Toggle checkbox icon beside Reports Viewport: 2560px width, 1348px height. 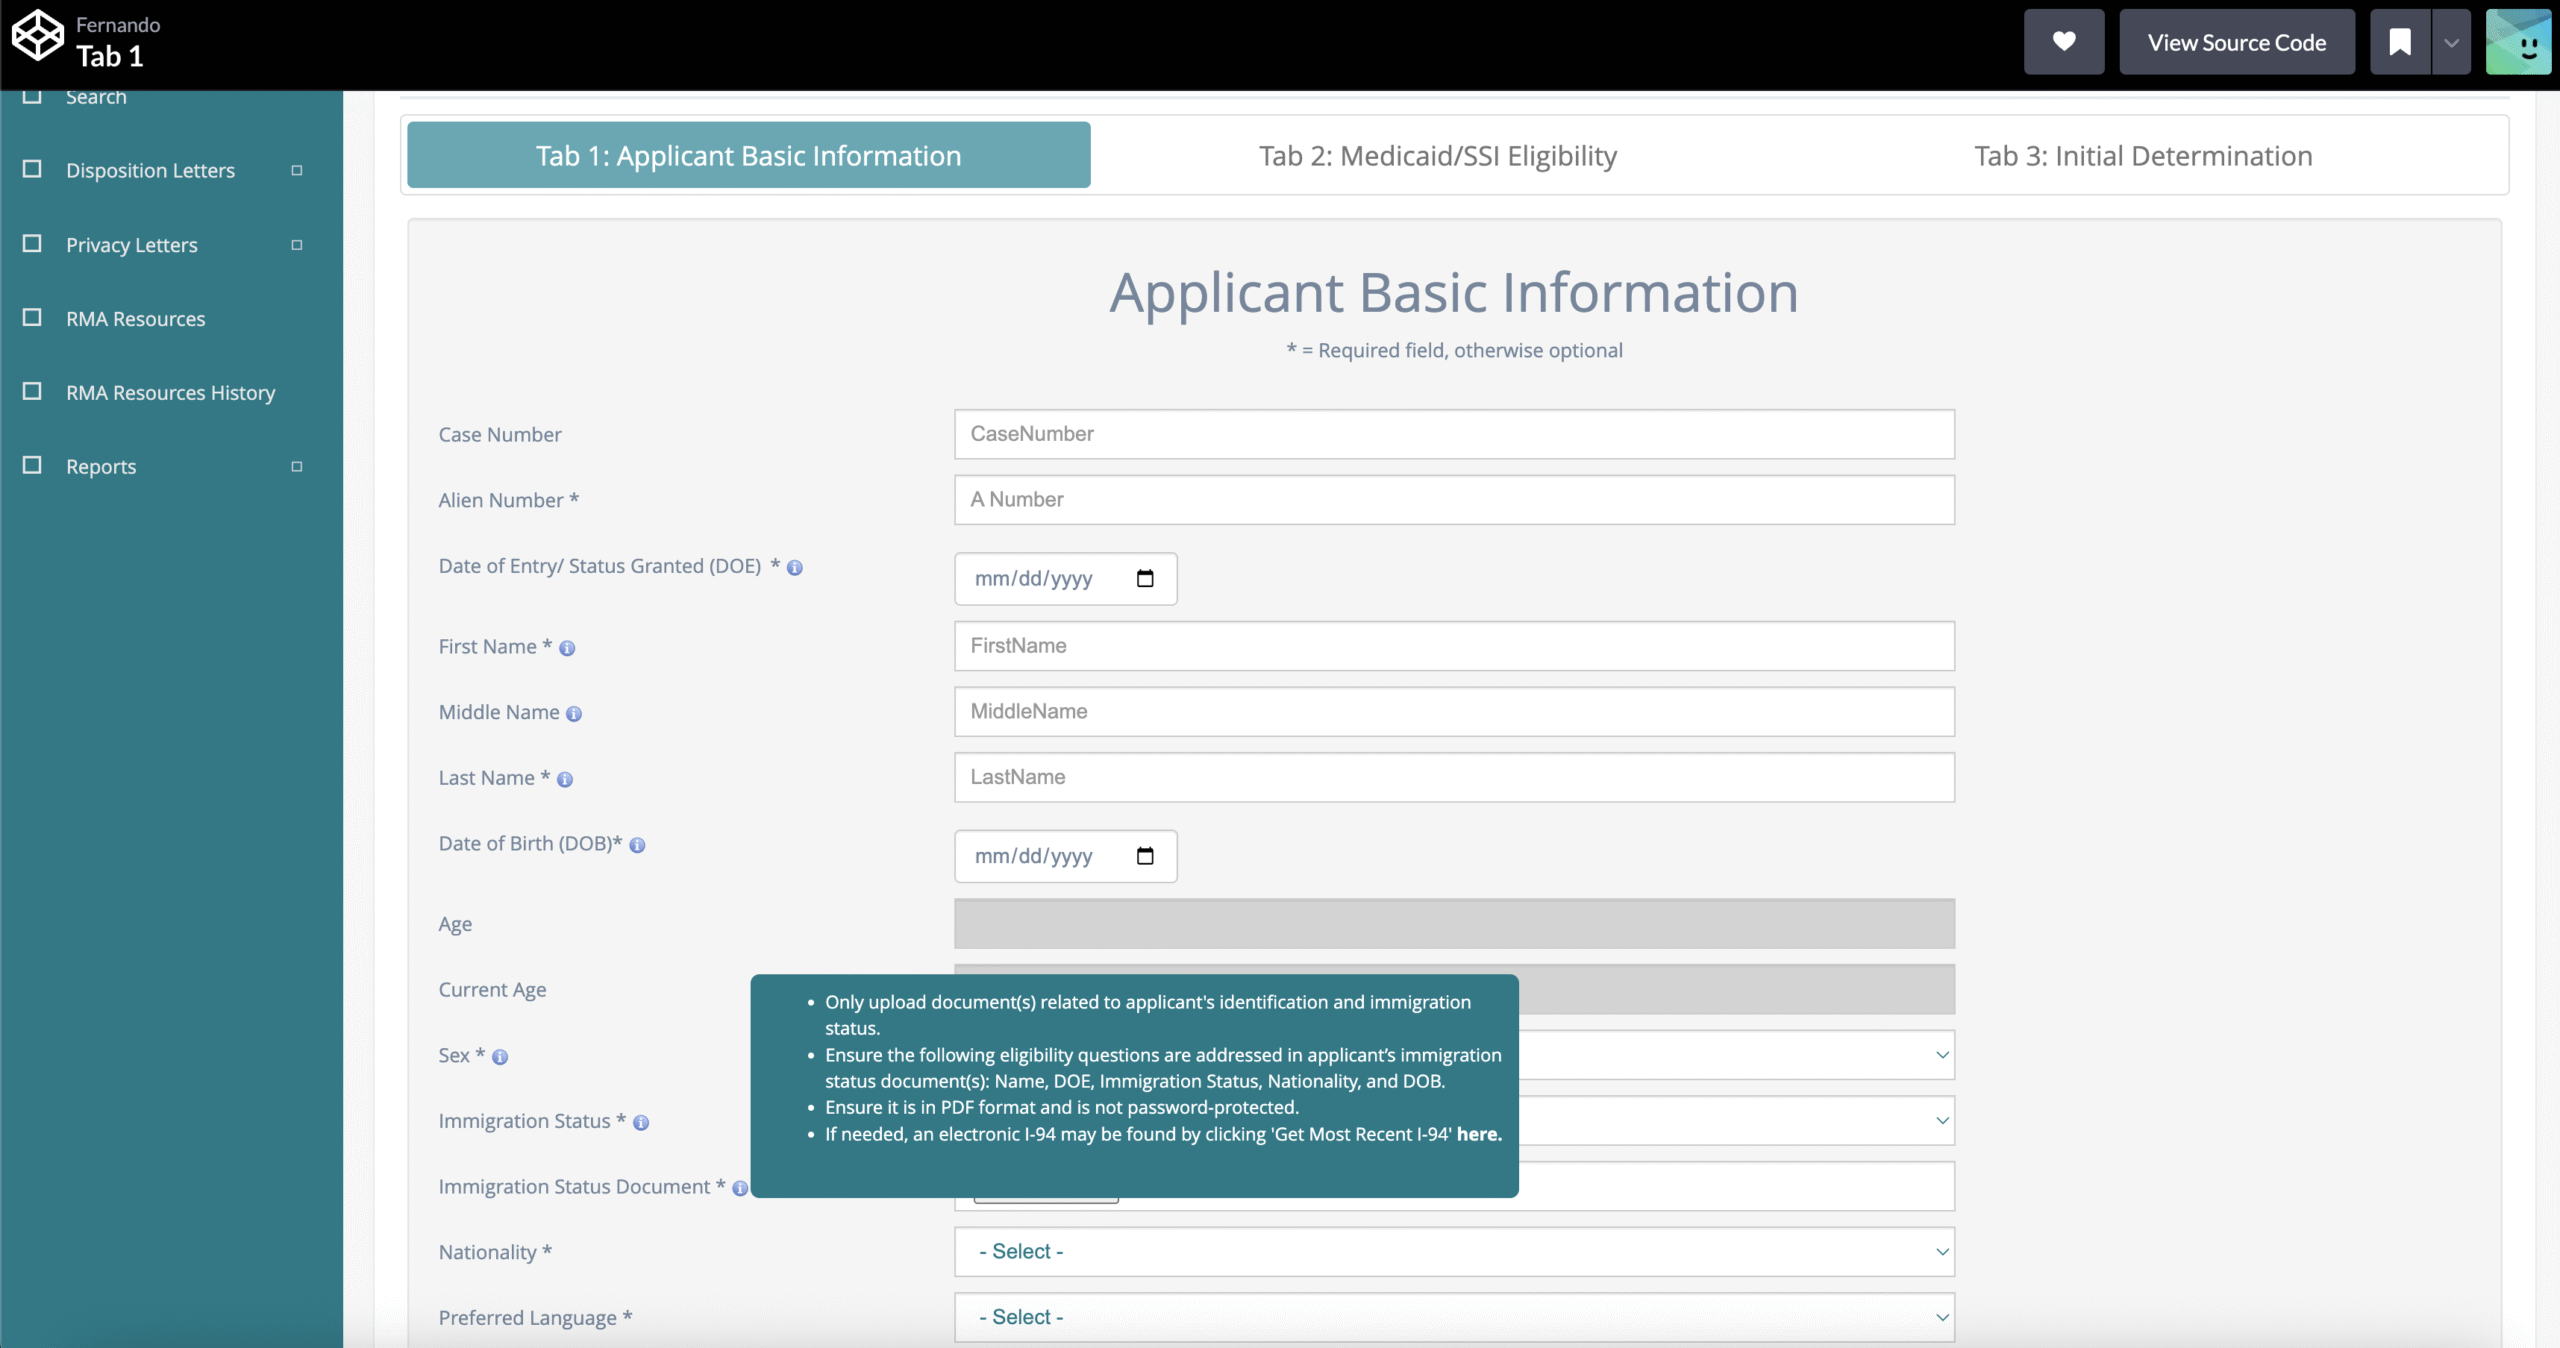pyautogui.click(x=32, y=465)
